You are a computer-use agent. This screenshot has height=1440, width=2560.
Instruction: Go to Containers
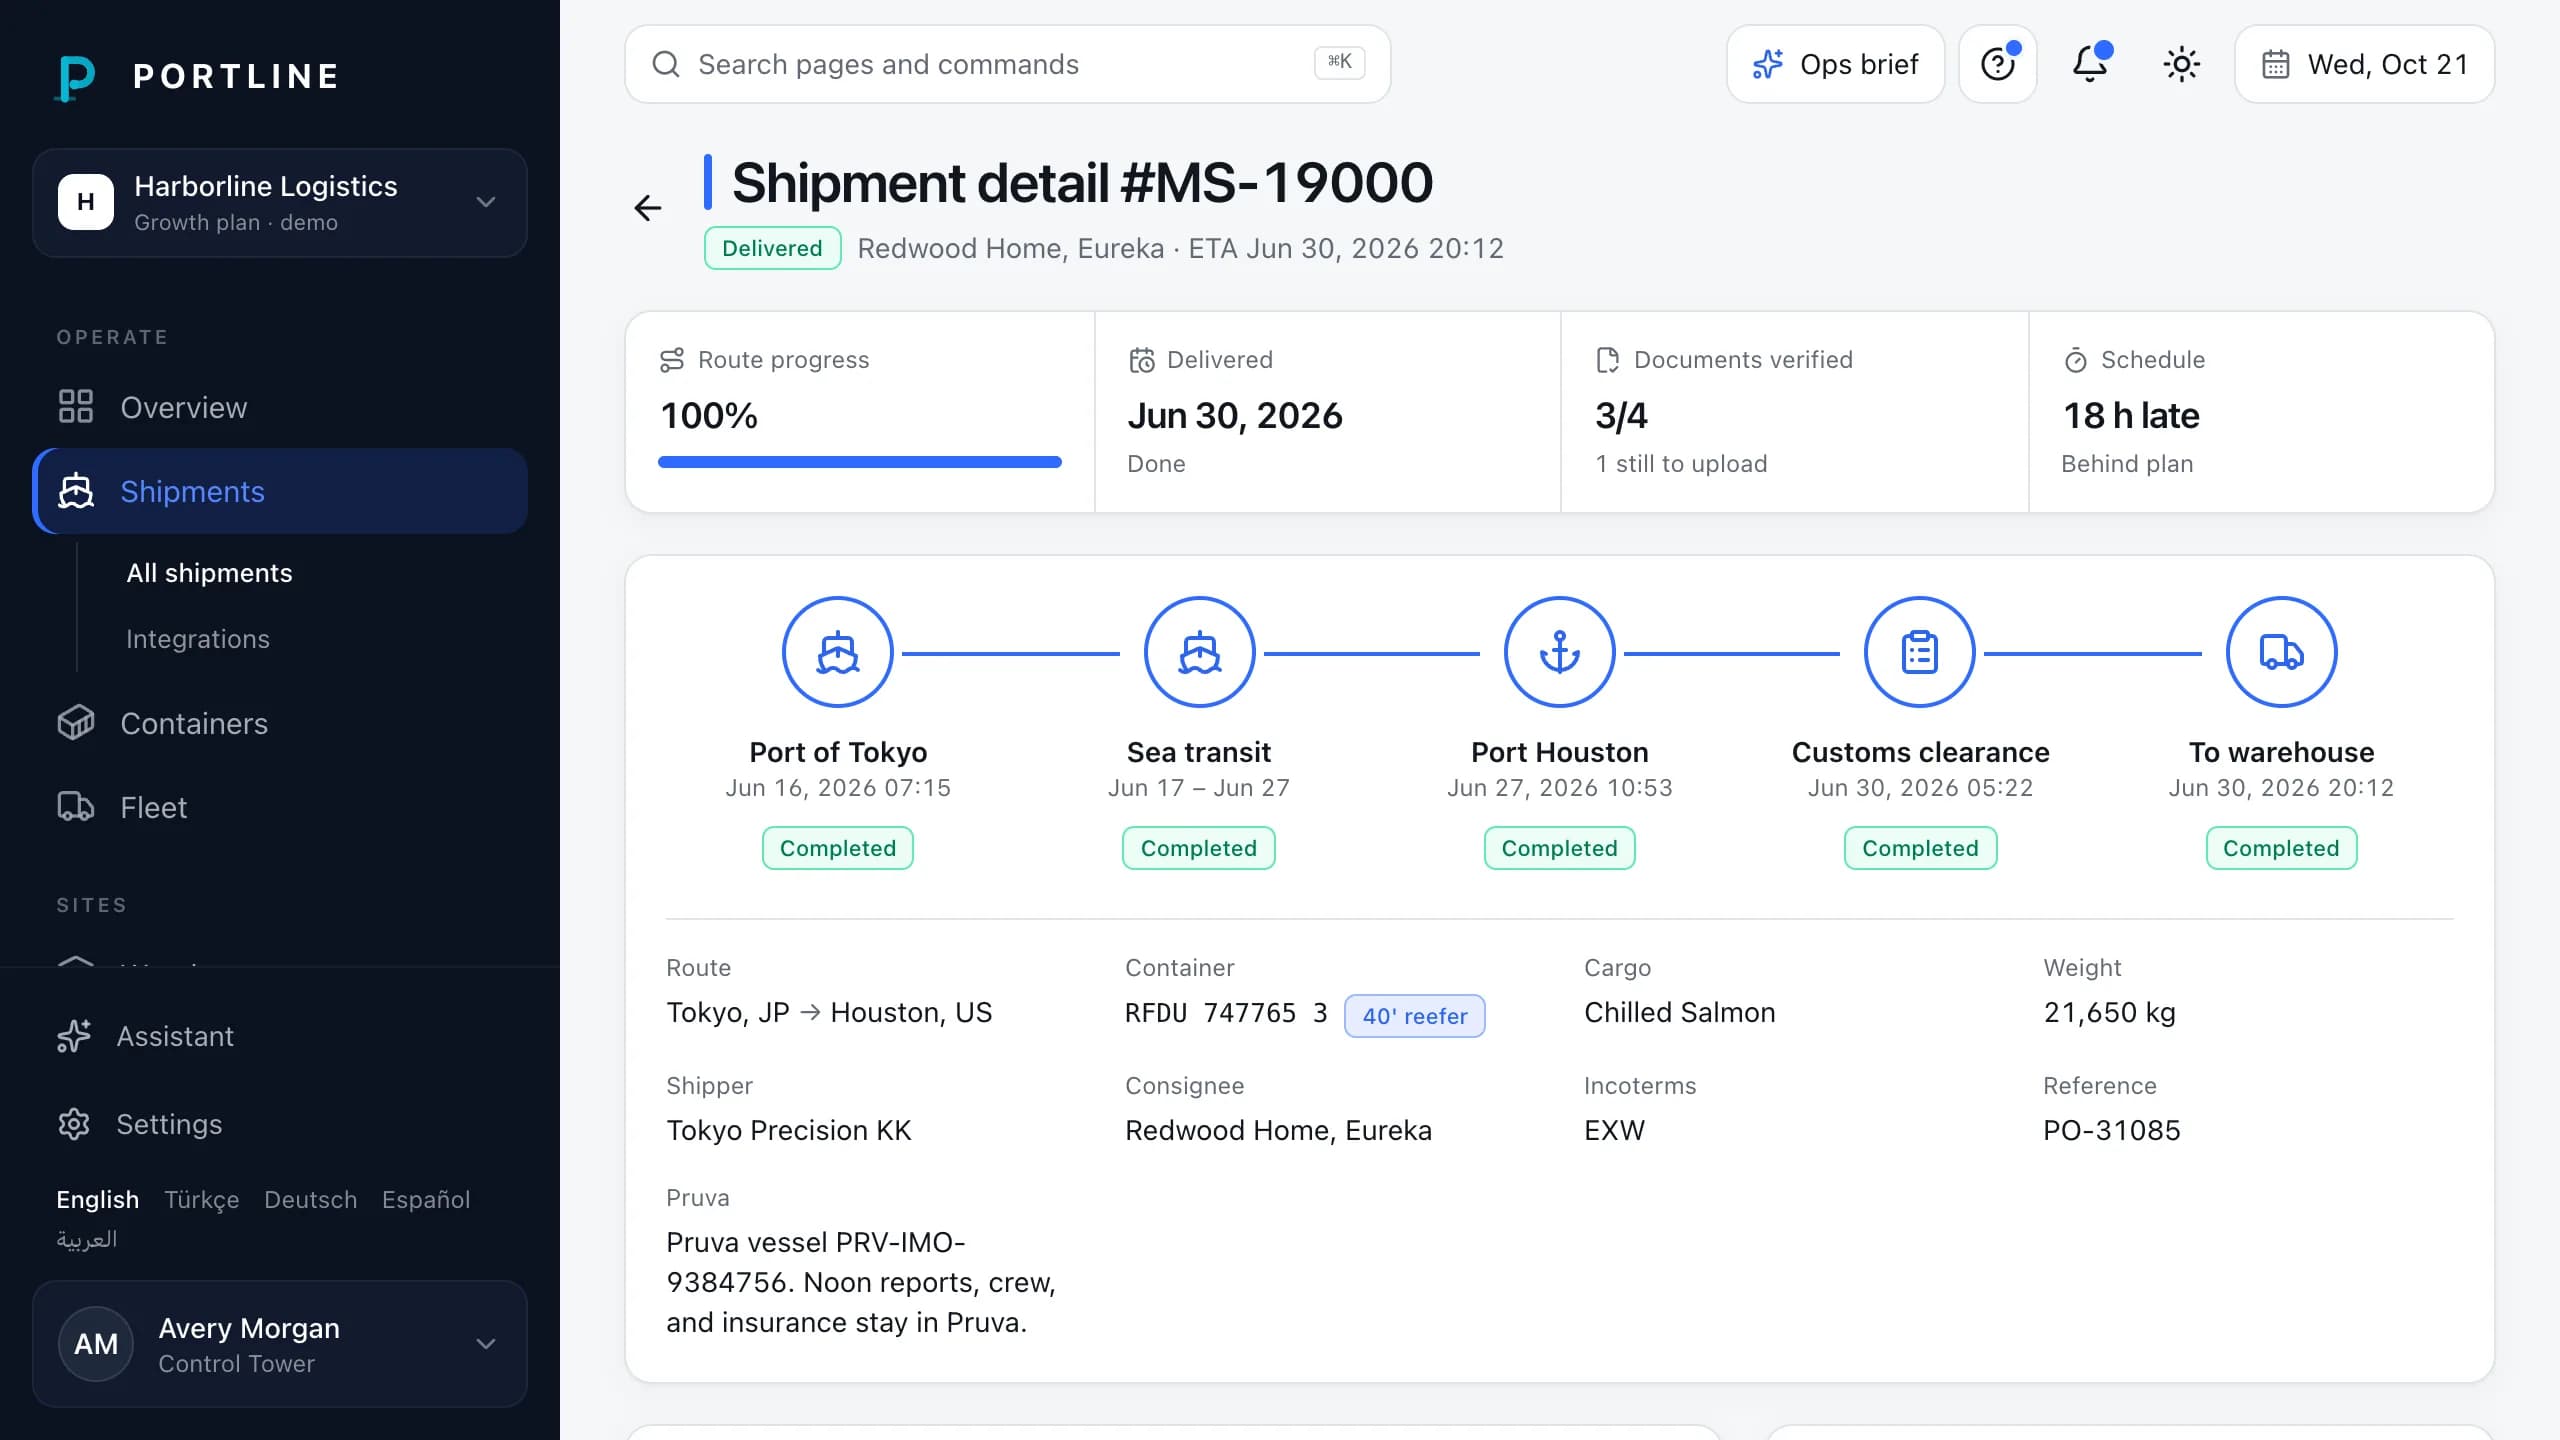(x=280, y=723)
